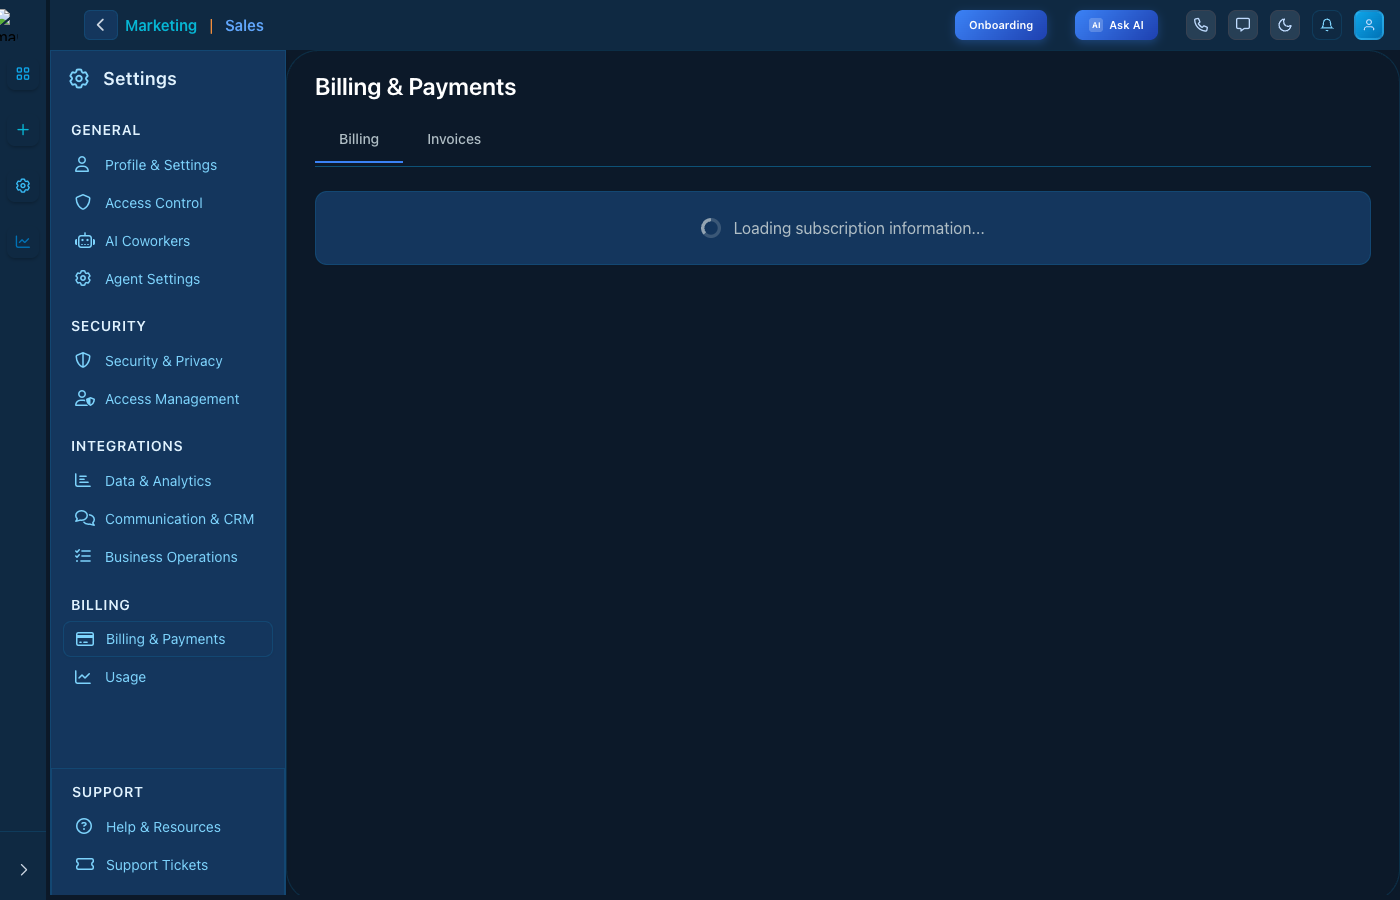Screen dimensions: 1400x900
Task: Click the back chevron button in header
Action: pos(100,25)
